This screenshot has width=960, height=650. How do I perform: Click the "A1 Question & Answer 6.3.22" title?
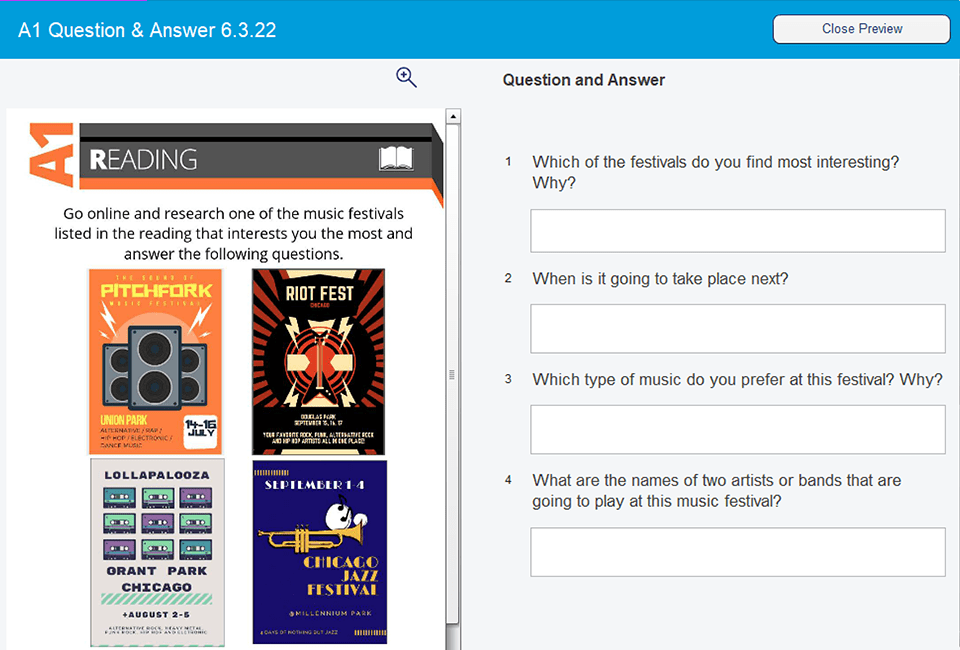[147, 30]
